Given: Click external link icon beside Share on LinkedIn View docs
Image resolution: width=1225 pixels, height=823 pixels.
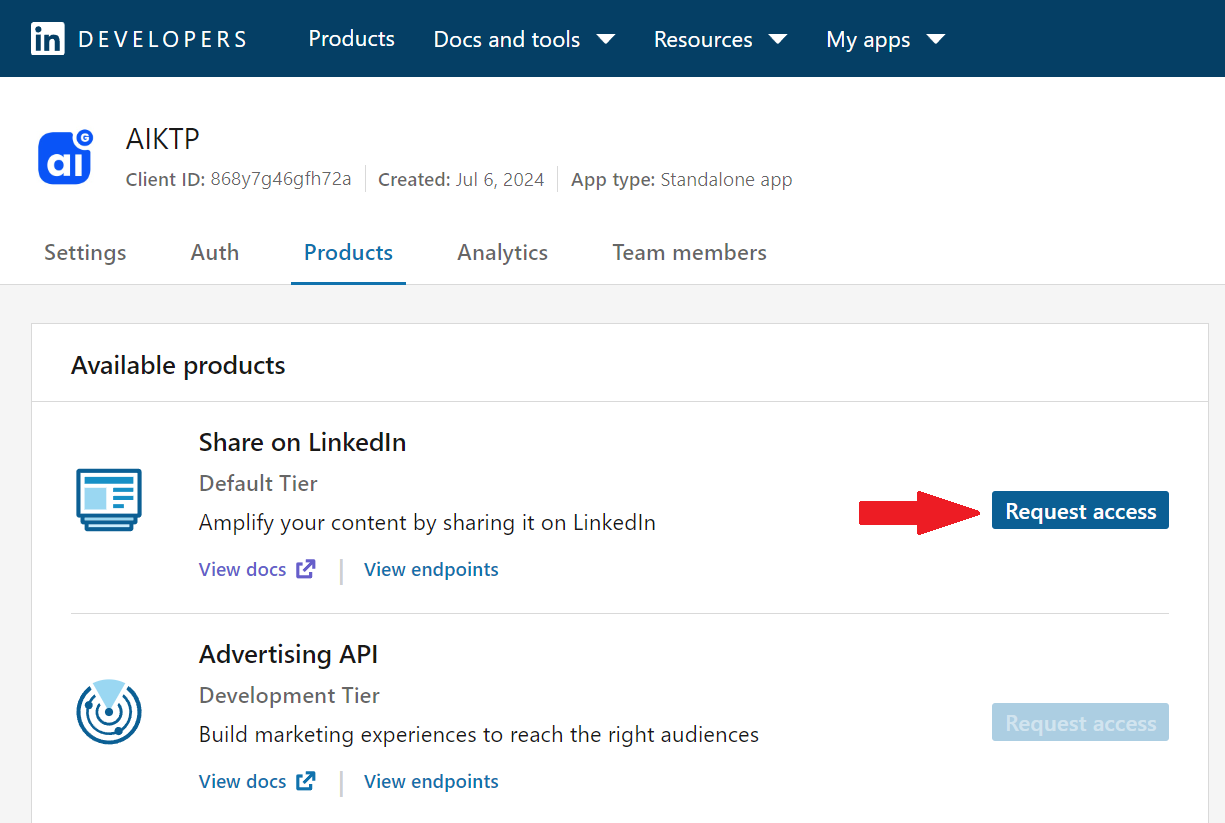Looking at the screenshot, I should click(306, 569).
